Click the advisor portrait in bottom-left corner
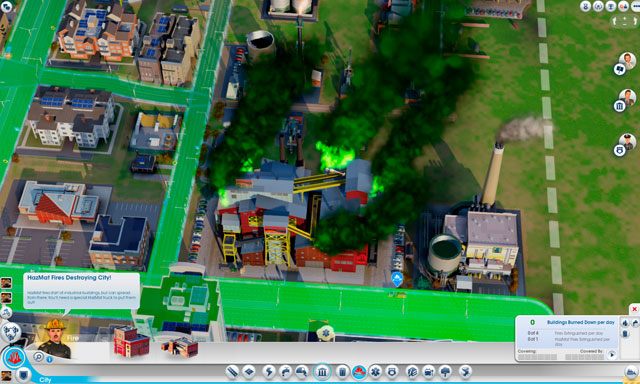 [6, 377]
